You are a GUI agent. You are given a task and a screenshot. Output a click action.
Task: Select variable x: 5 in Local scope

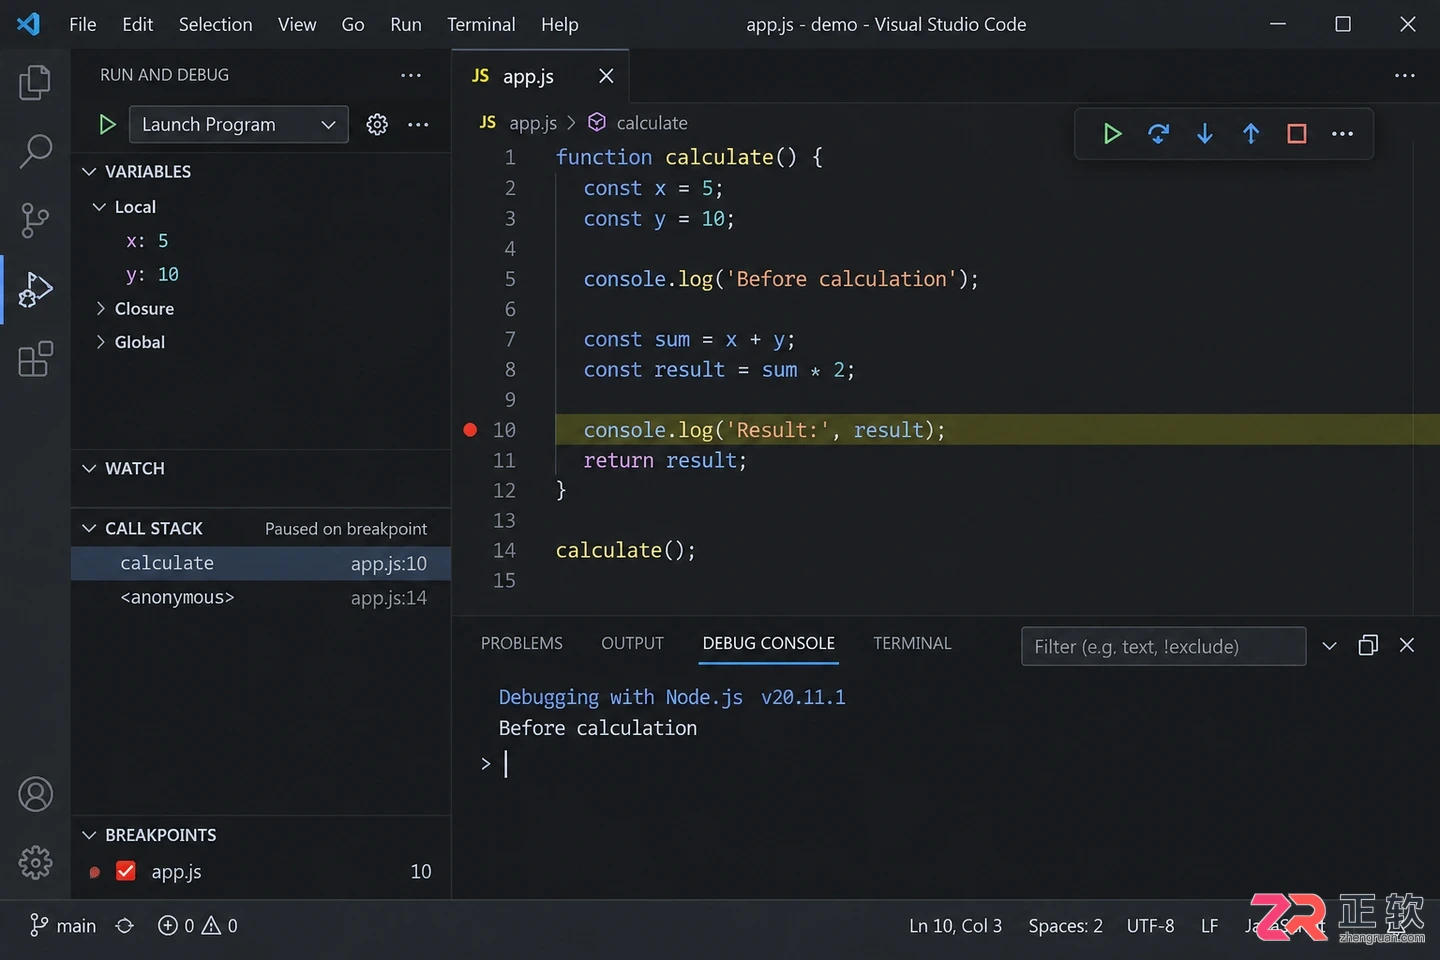[x=147, y=241]
